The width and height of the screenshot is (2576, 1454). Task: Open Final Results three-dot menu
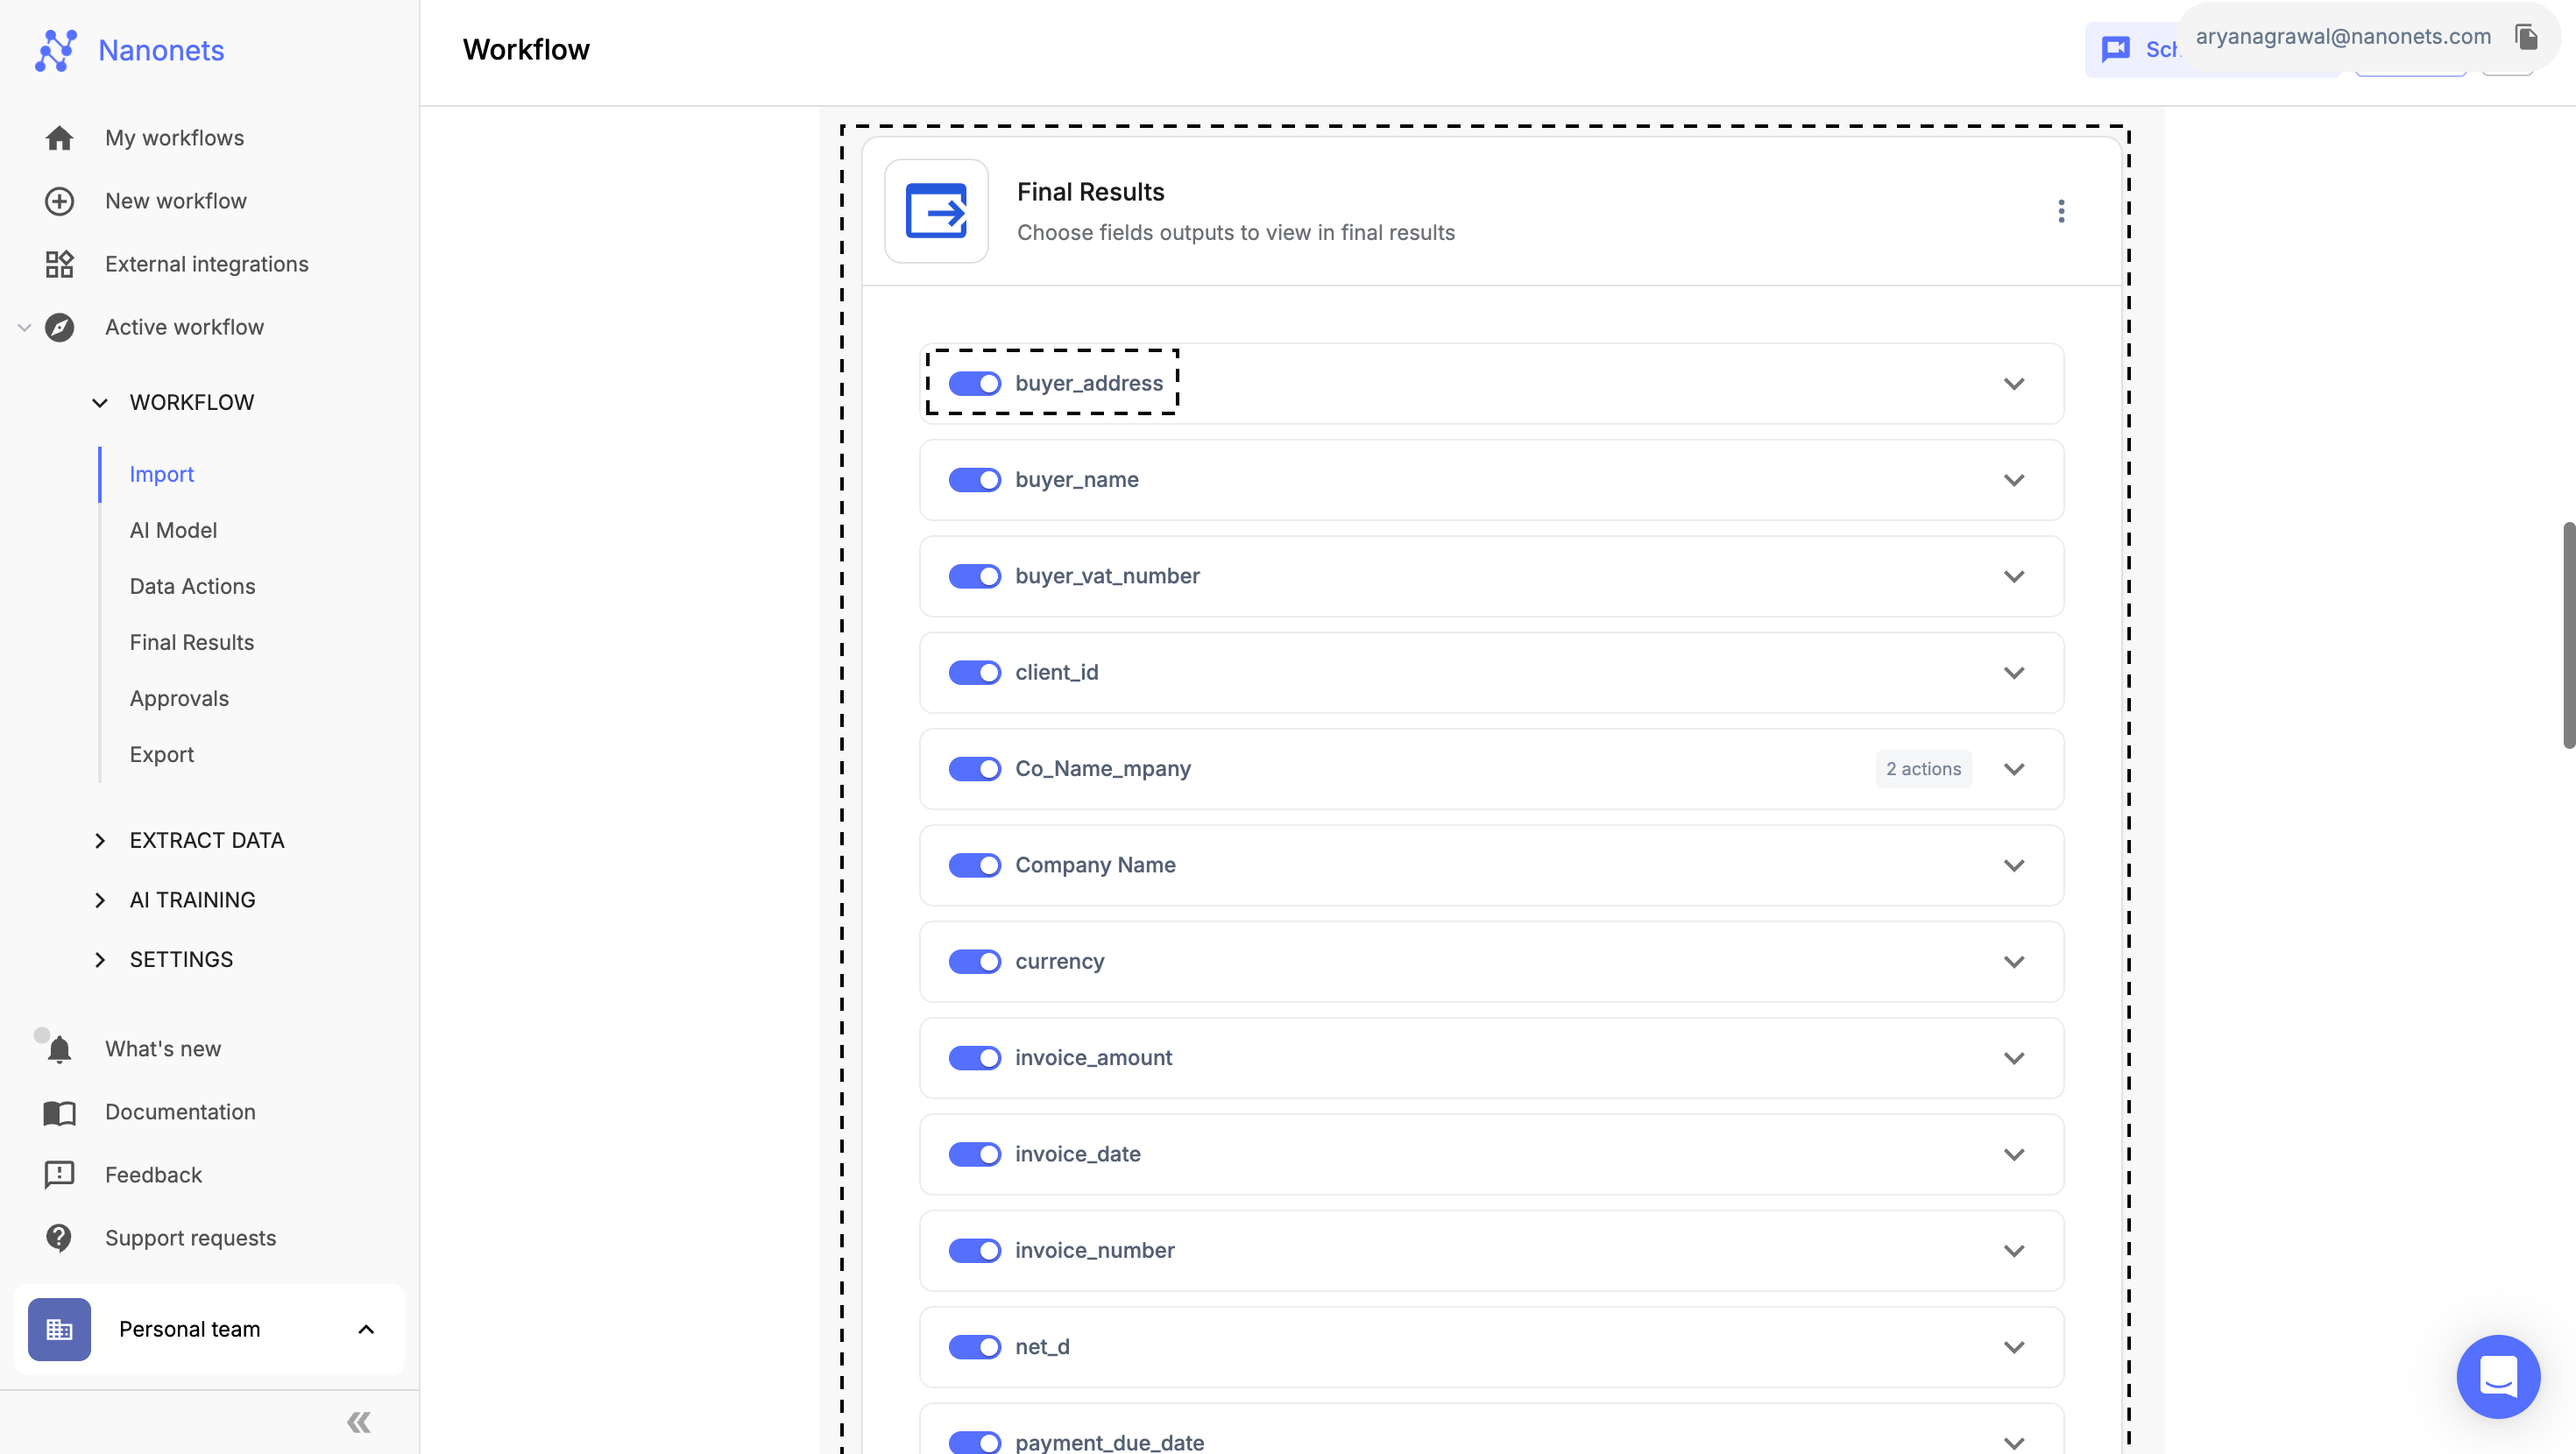point(2061,211)
